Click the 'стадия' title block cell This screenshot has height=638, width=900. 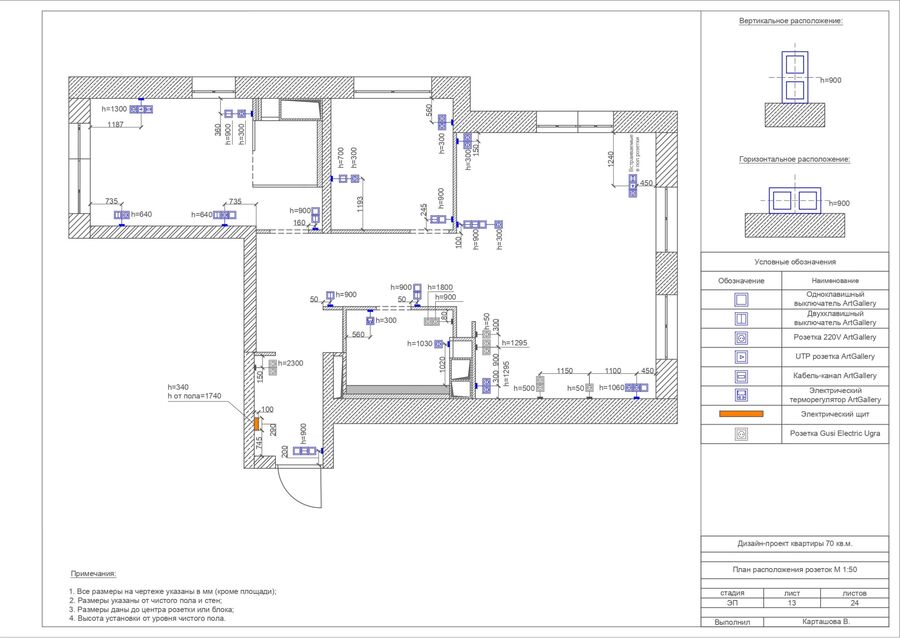point(732,593)
